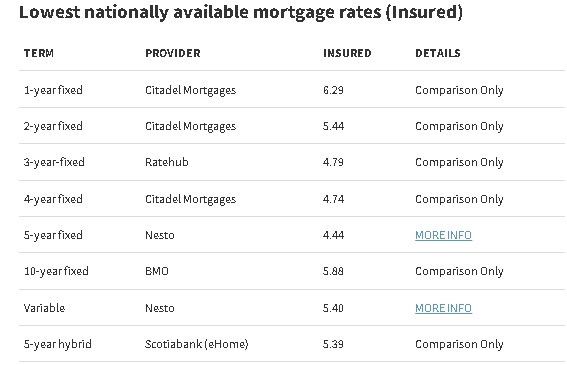The height and width of the screenshot is (365, 567).
Task: Select the 5-year hybrid term cell
Action: tap(57, 344)
